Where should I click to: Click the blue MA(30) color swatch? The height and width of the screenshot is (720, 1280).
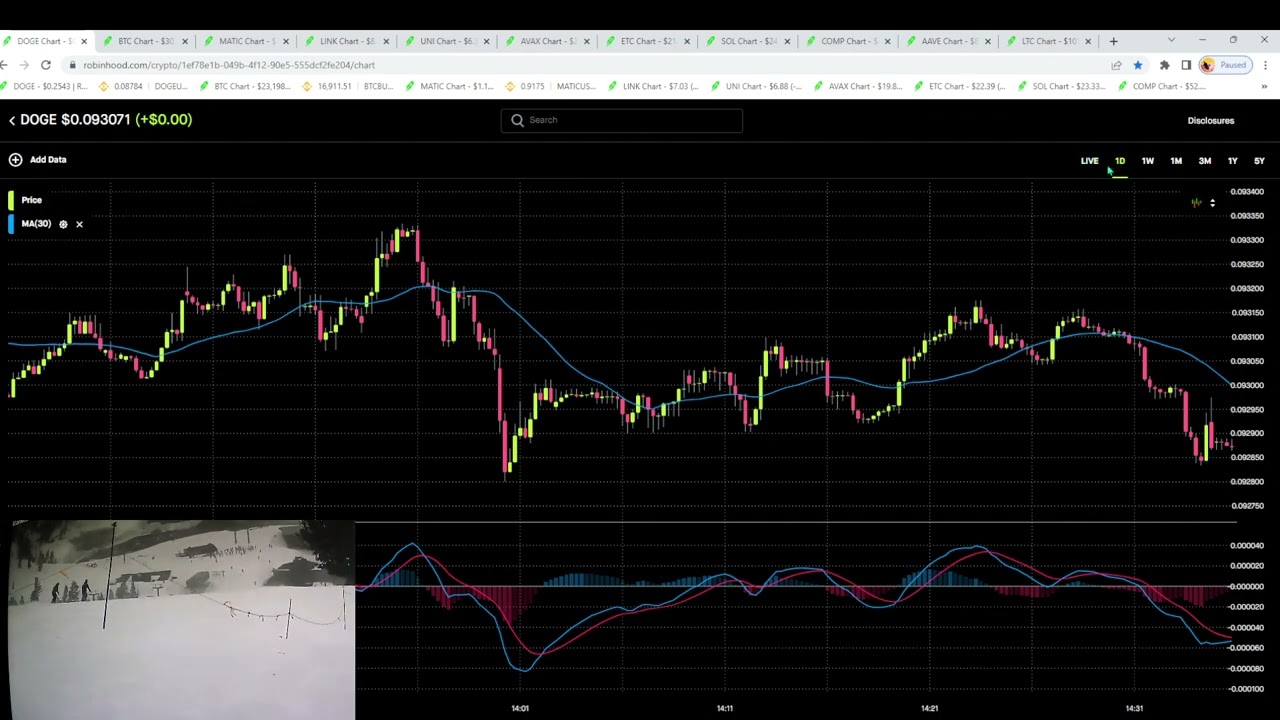11,224
